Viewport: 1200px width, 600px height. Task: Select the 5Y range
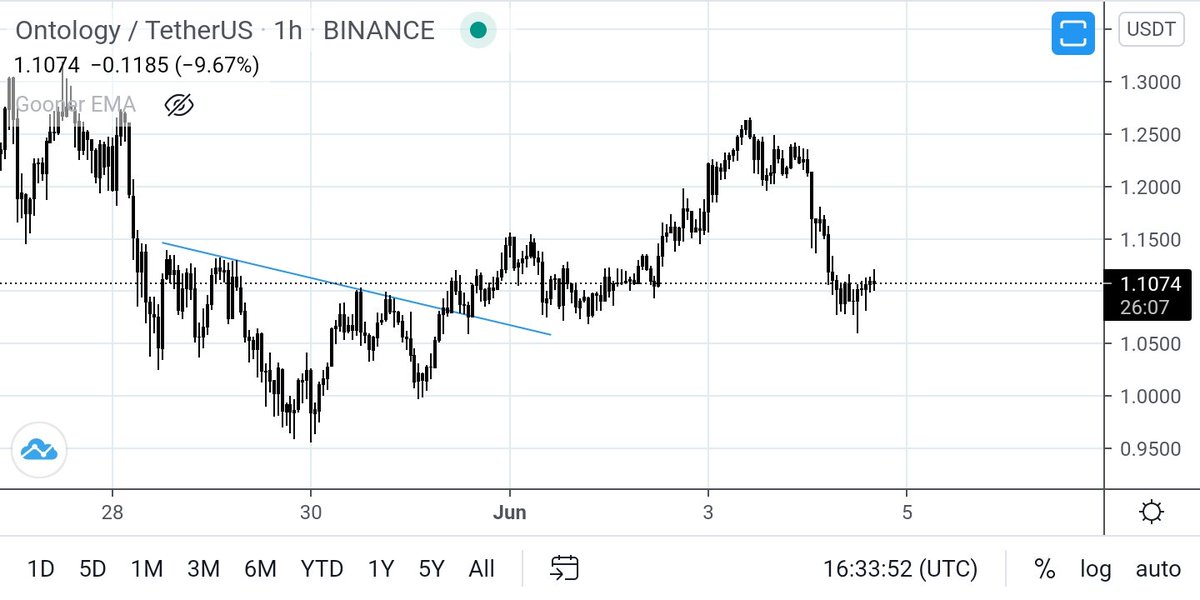[430, 568]
